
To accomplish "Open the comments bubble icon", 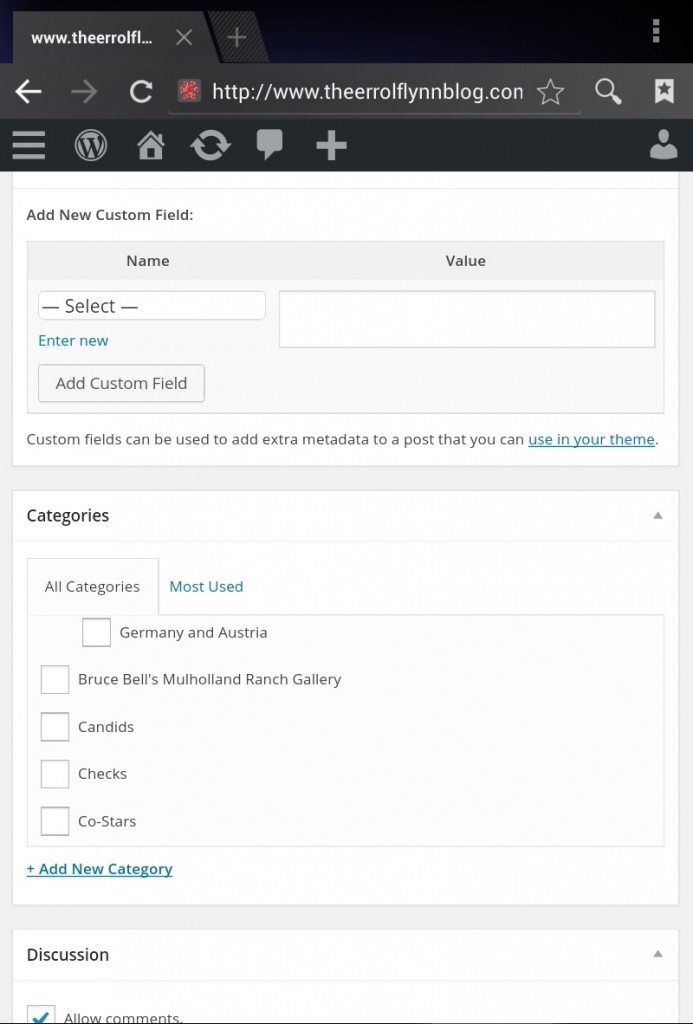I will pos(269,146).
